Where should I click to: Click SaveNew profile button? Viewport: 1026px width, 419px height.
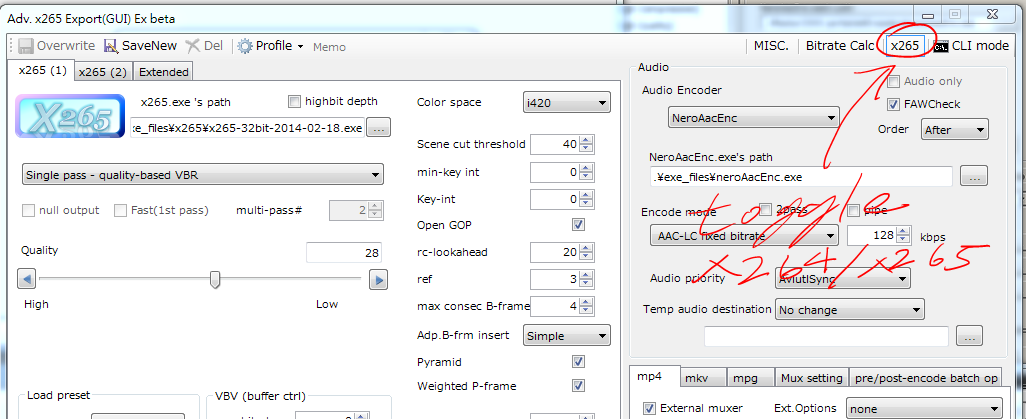pos(141,46)
